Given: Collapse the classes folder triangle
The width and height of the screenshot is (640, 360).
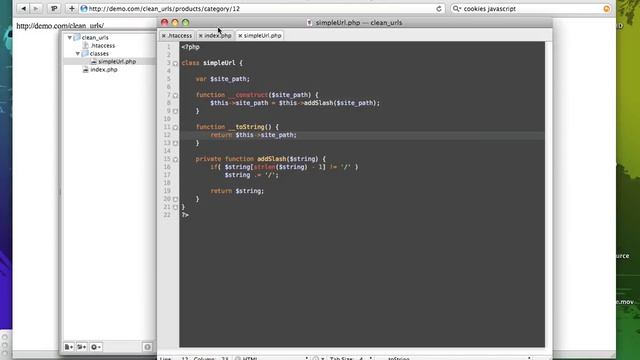Looking at the screenshot, I should (78, 53).
